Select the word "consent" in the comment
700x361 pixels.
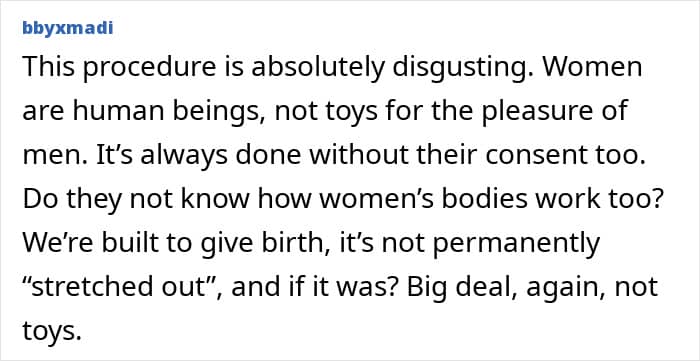pos(531,155)
